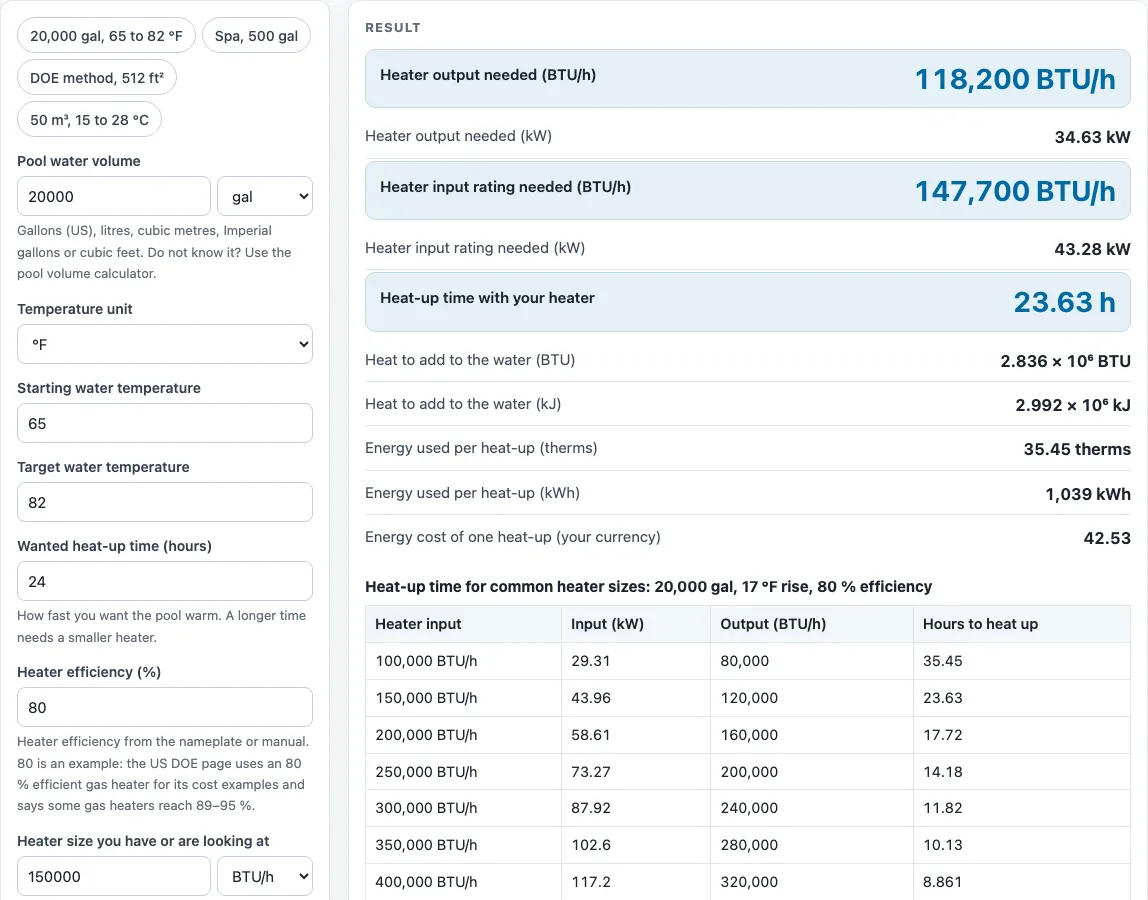Image resolution: width=1148 pixels, height=900 pixels.
Task: Select the 240,000 output cell in the table
Action: (749, 808)
